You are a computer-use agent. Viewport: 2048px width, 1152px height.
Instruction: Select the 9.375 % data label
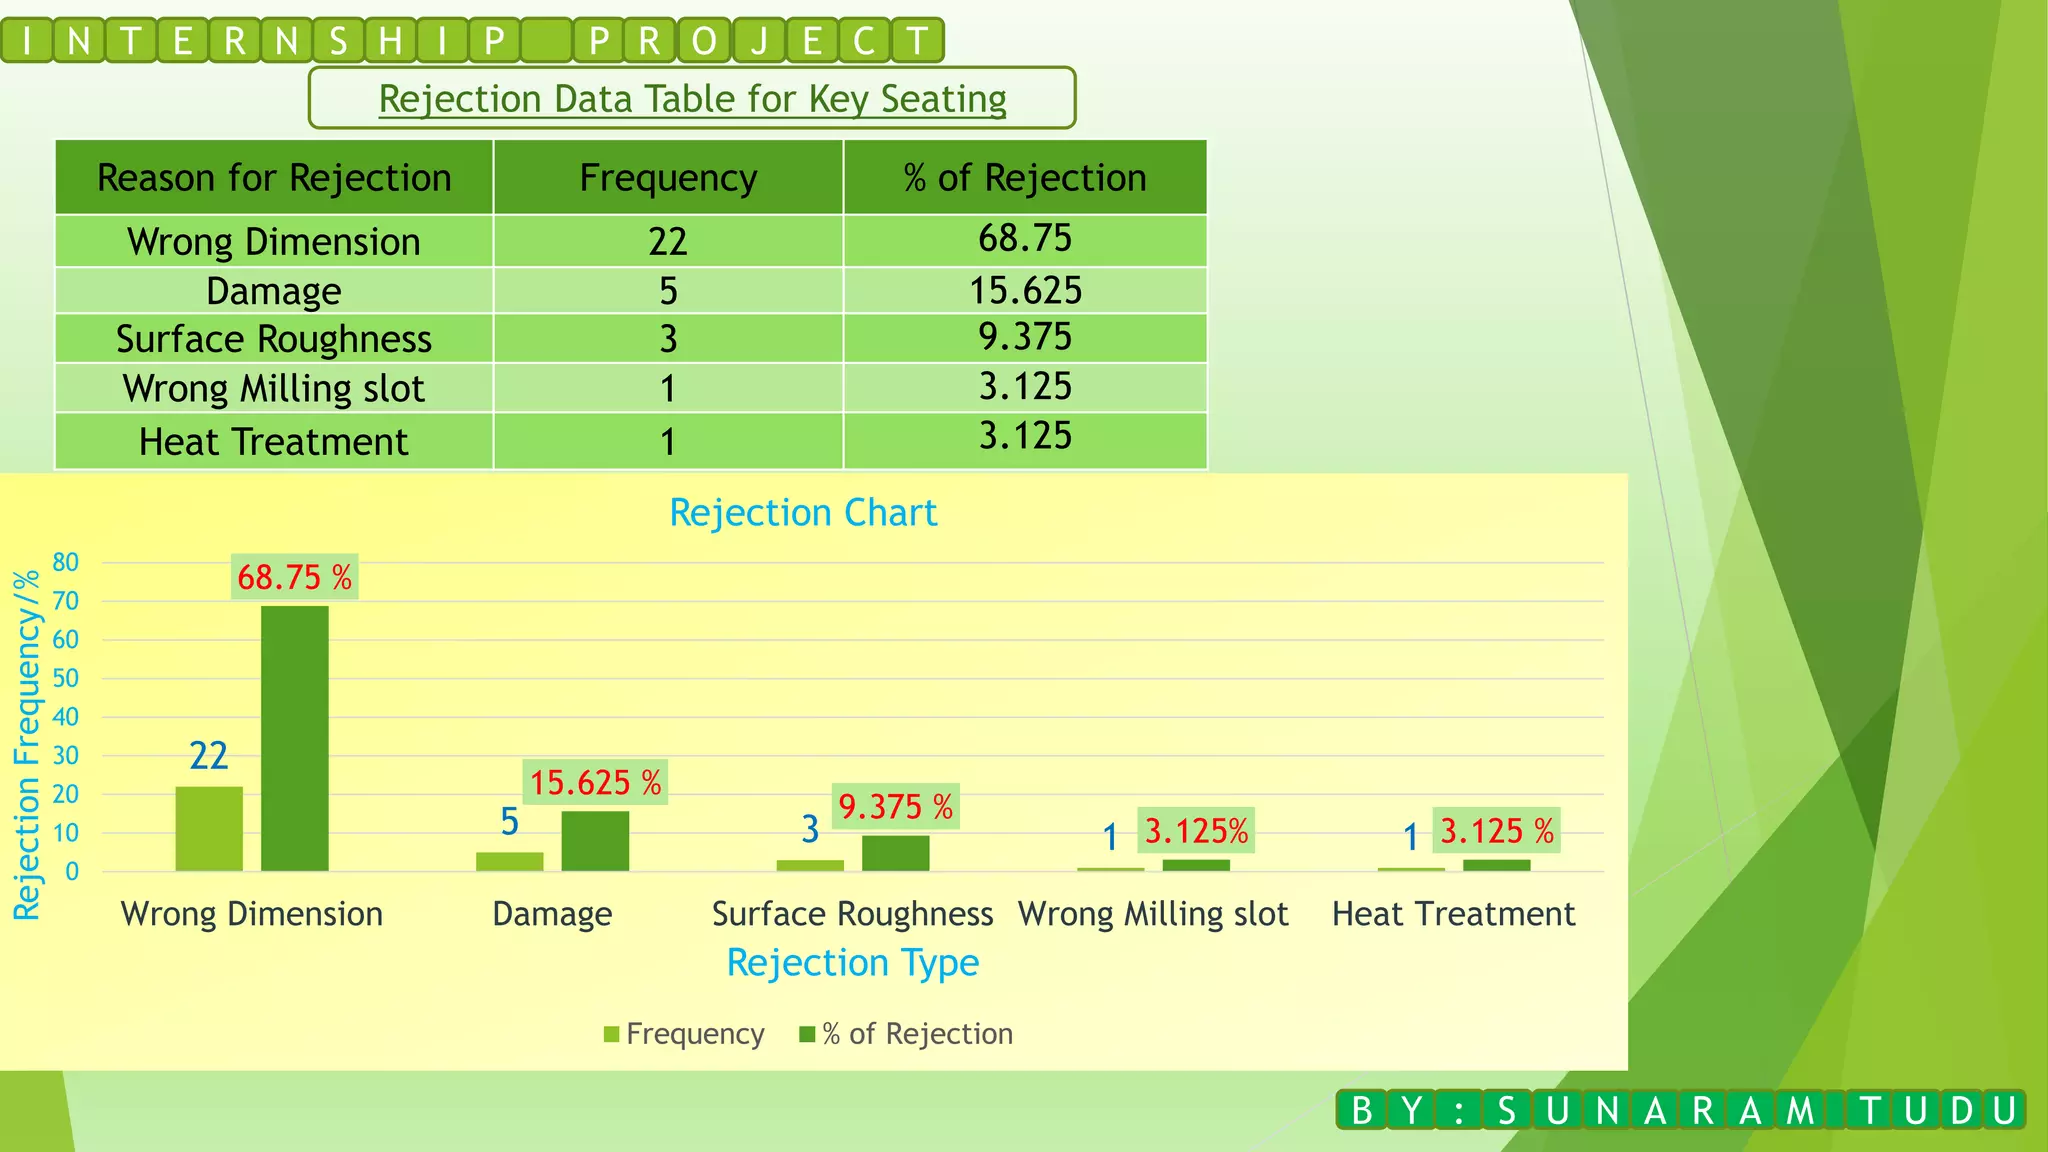point(895,806)
